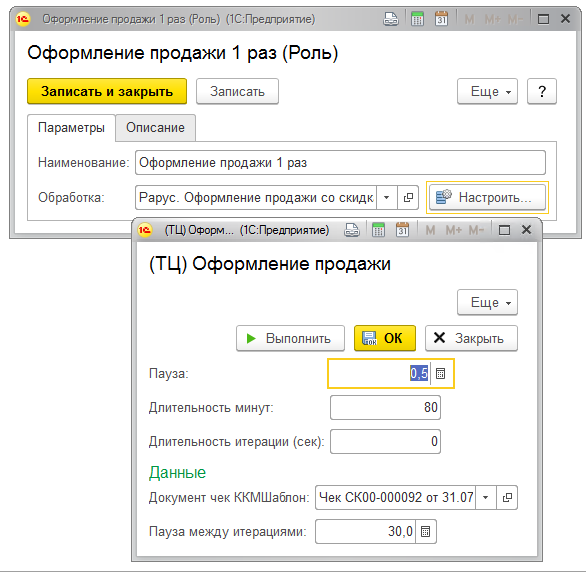Click the green Данные section header
This screenshot has width=586, height=572.
point(177,473)
